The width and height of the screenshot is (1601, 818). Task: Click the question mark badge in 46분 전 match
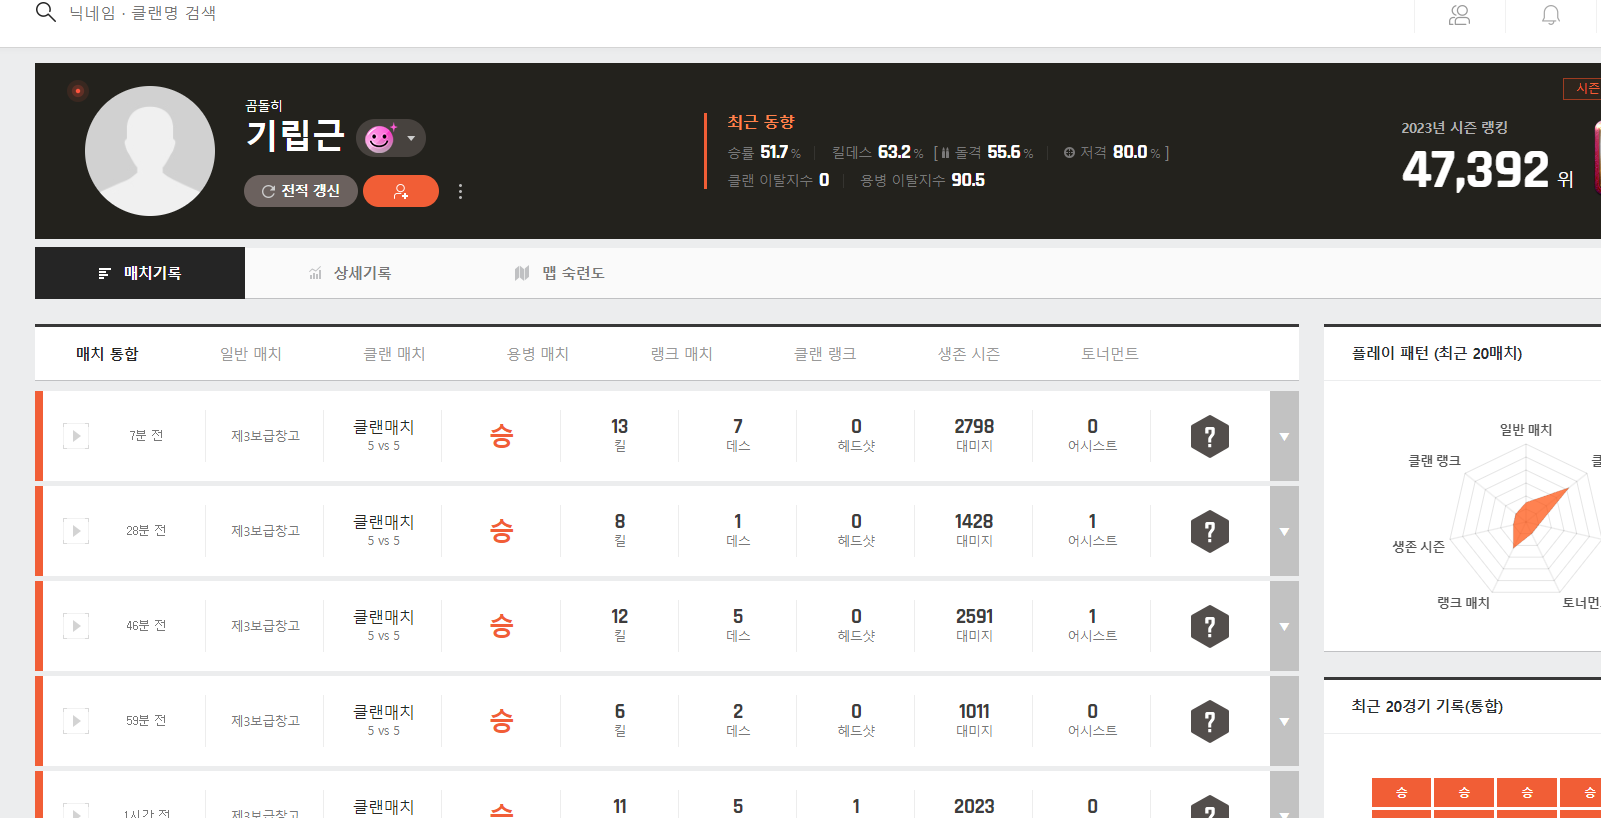[1209, 626]
